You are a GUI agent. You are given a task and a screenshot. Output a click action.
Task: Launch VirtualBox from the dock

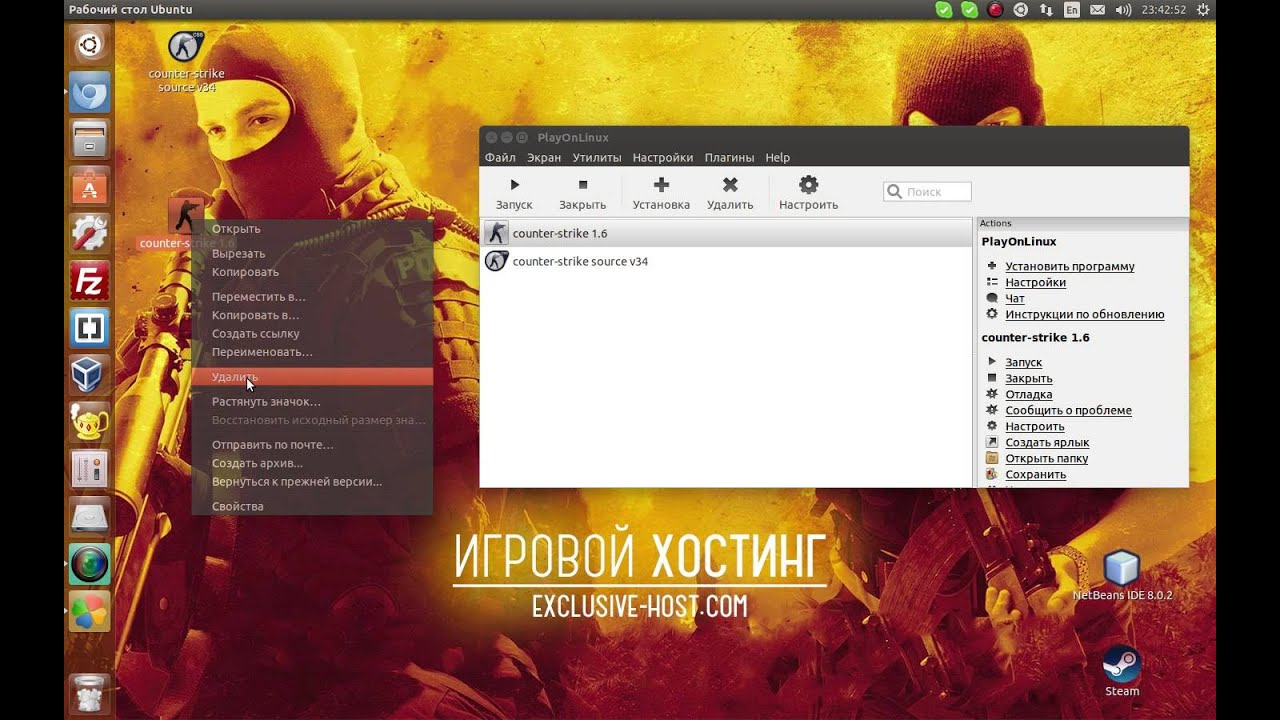coord(90,375)
